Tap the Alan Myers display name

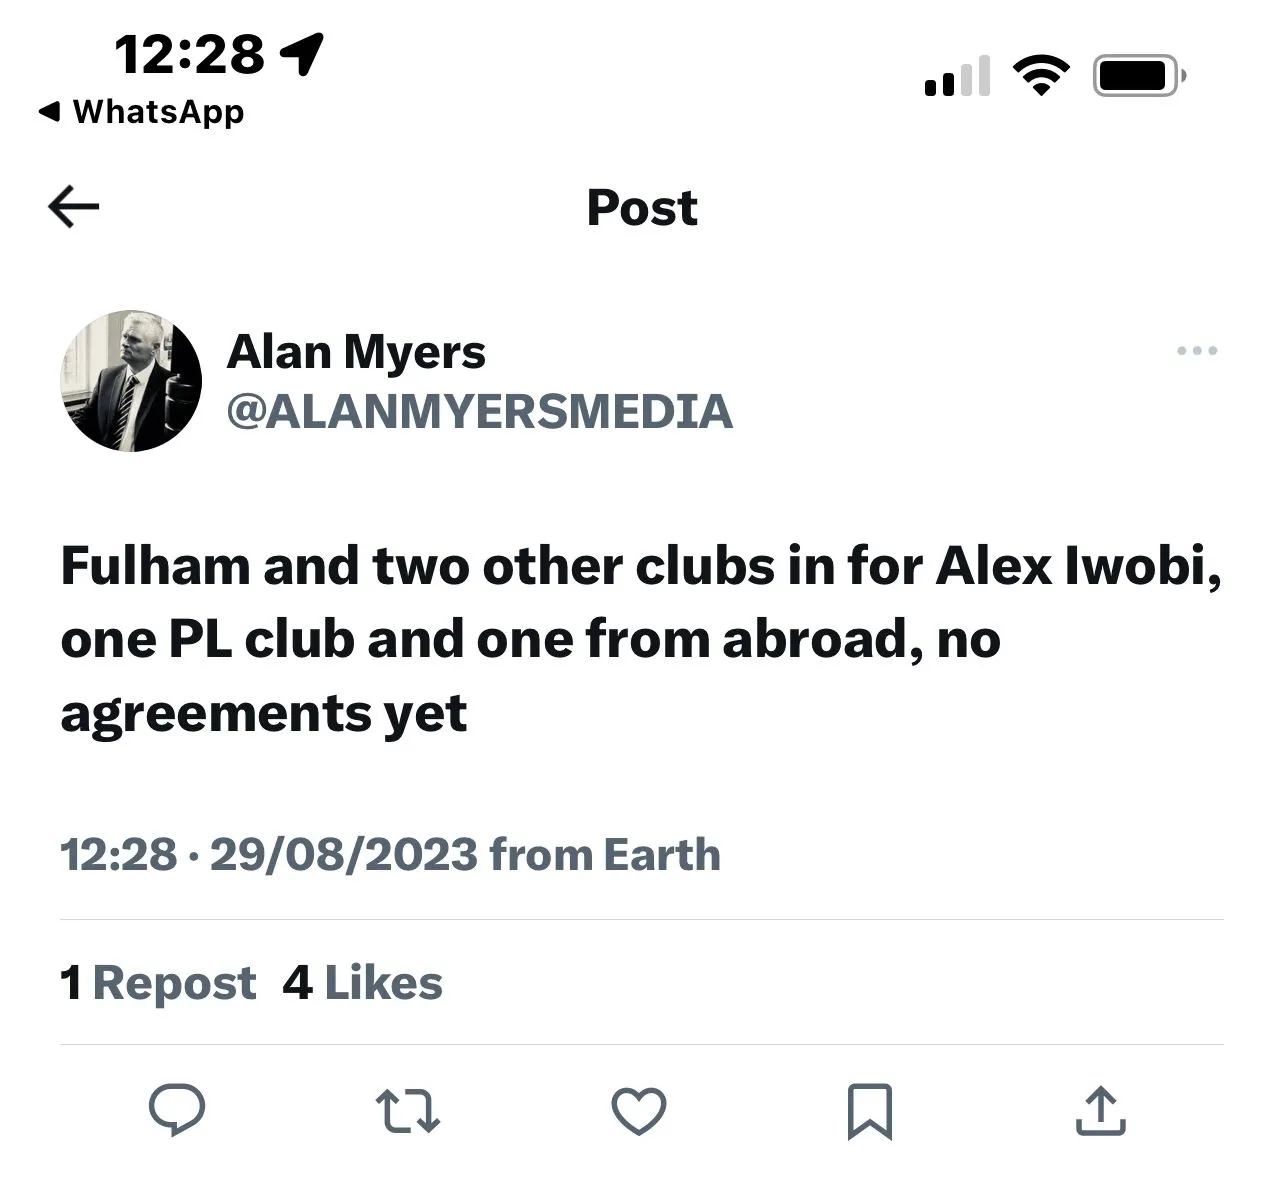tap(356, 352)
